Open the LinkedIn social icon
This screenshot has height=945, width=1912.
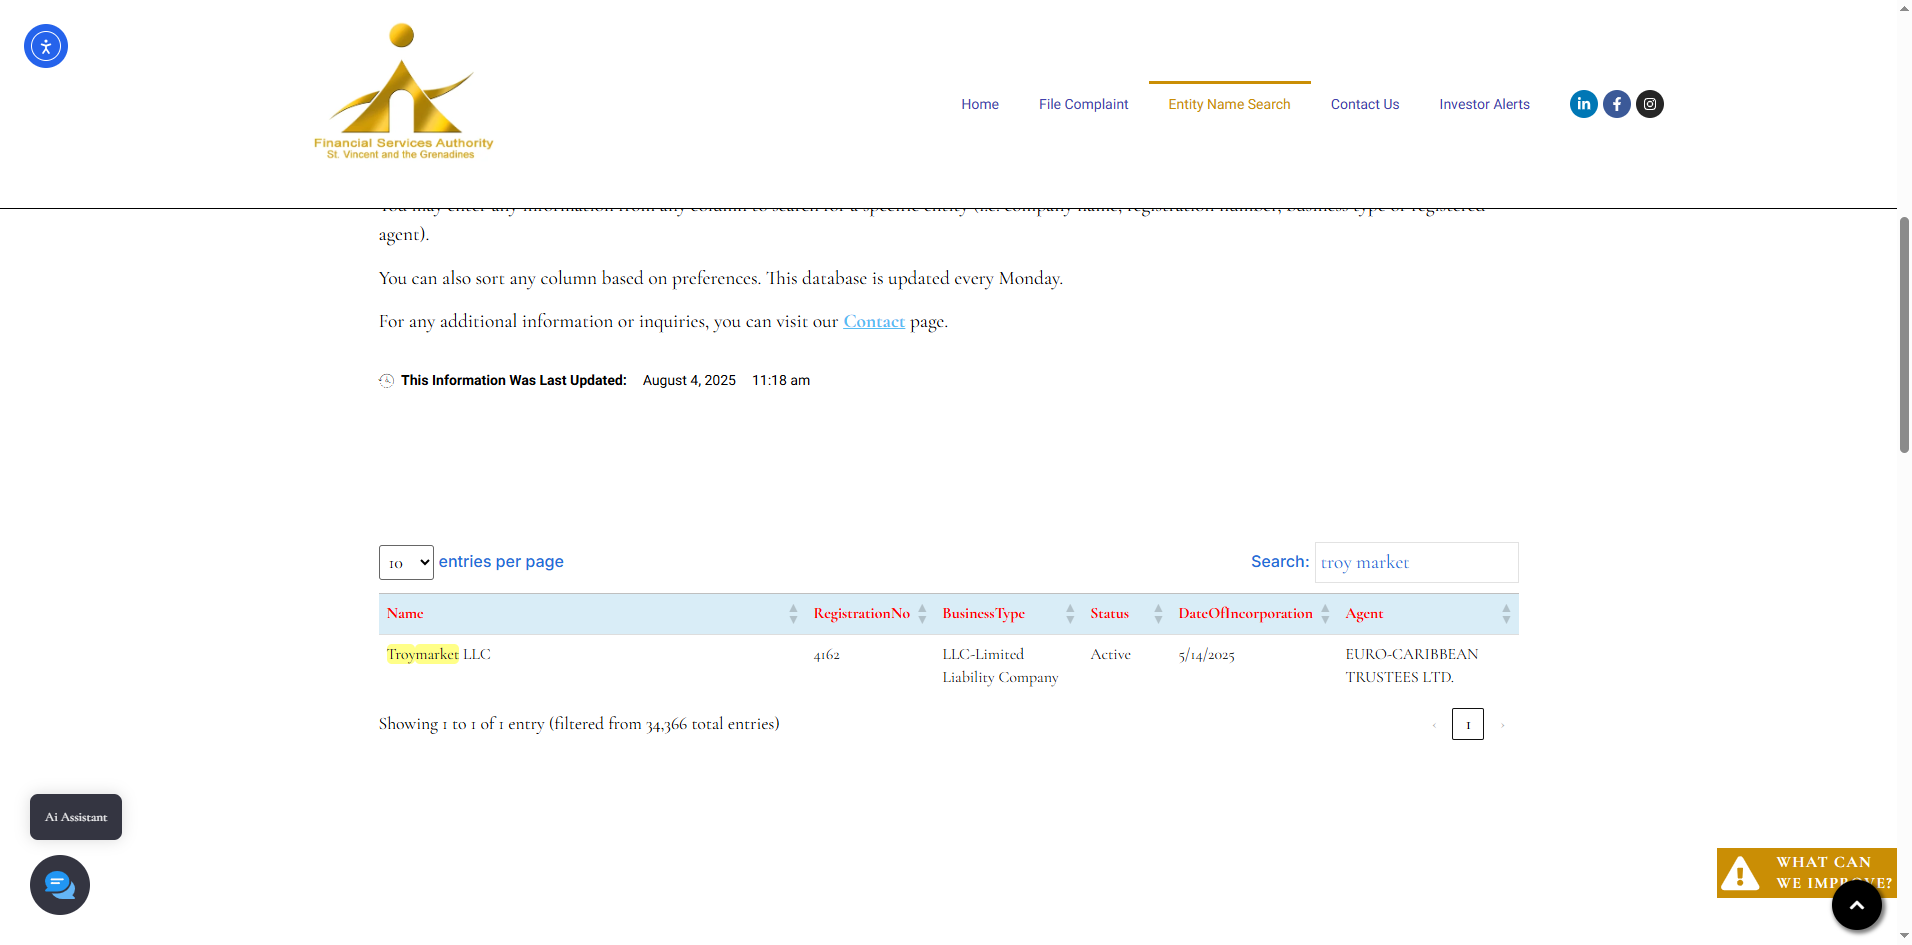tap(1583, 104)
